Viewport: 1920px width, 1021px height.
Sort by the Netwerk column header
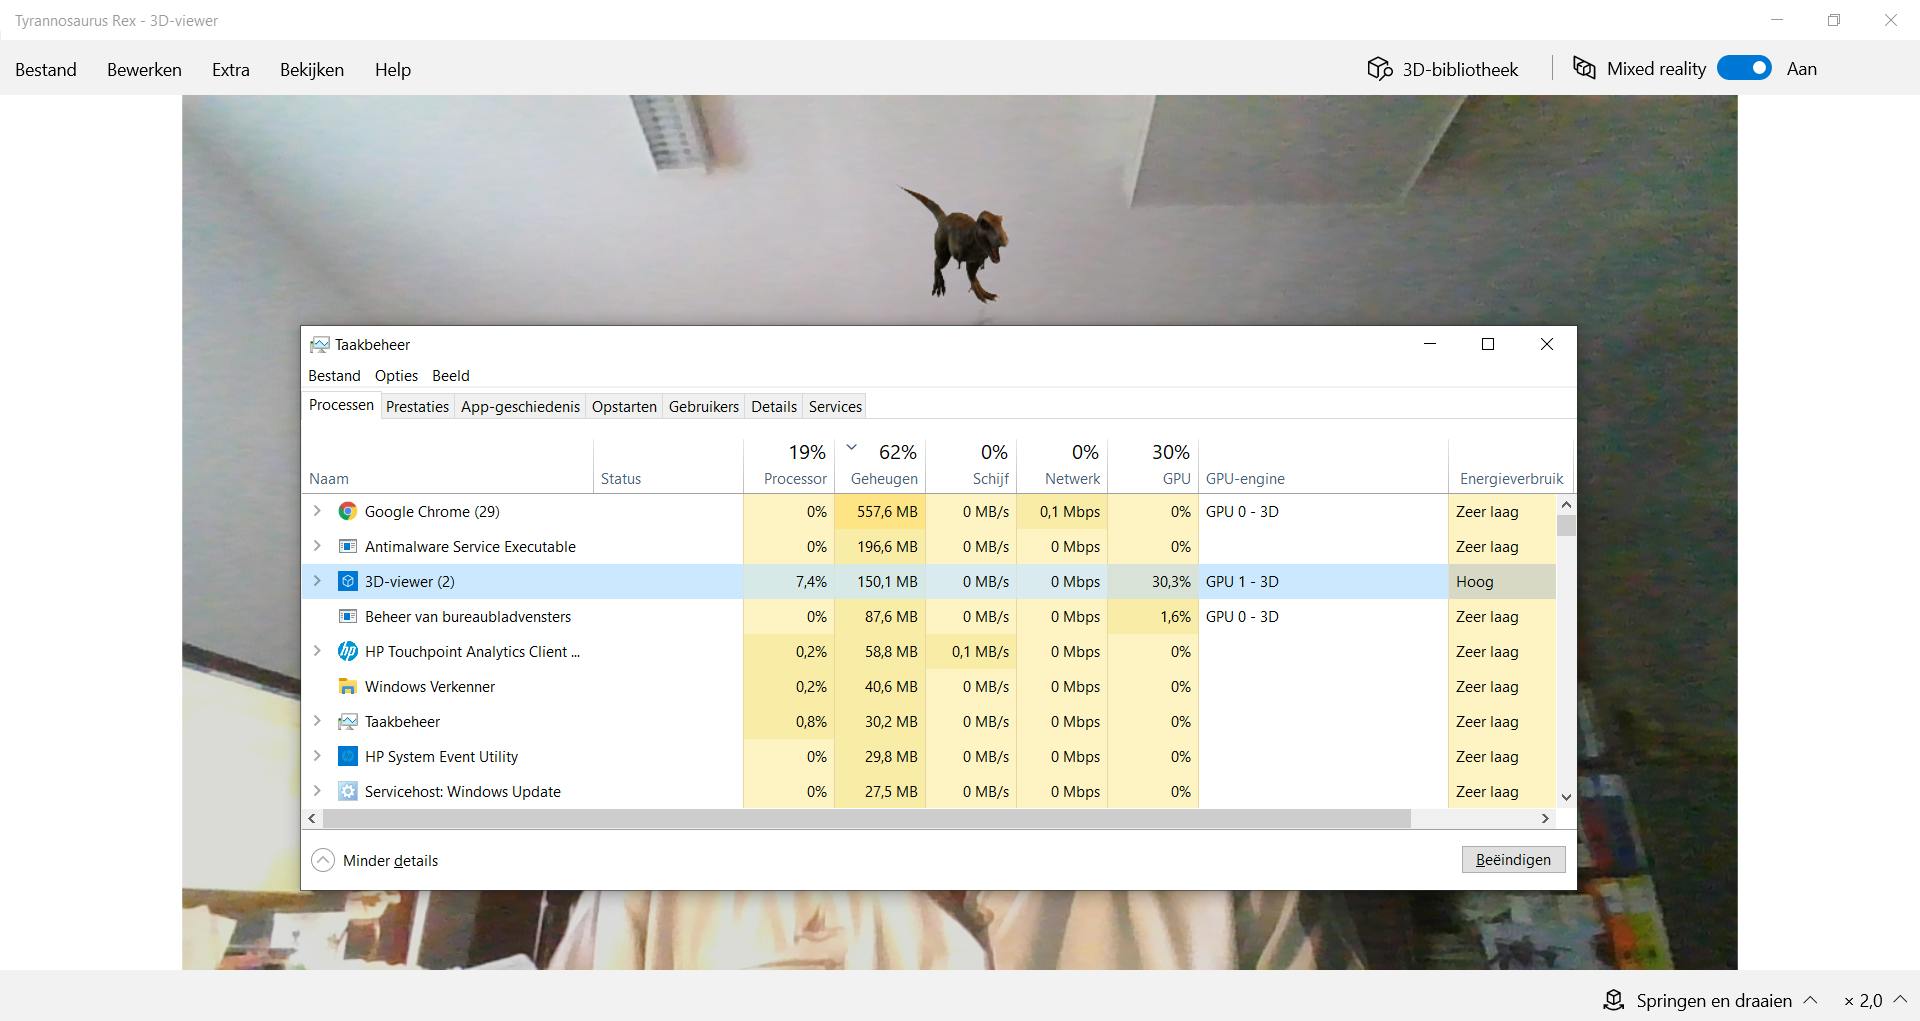[x=1062, y=466]
